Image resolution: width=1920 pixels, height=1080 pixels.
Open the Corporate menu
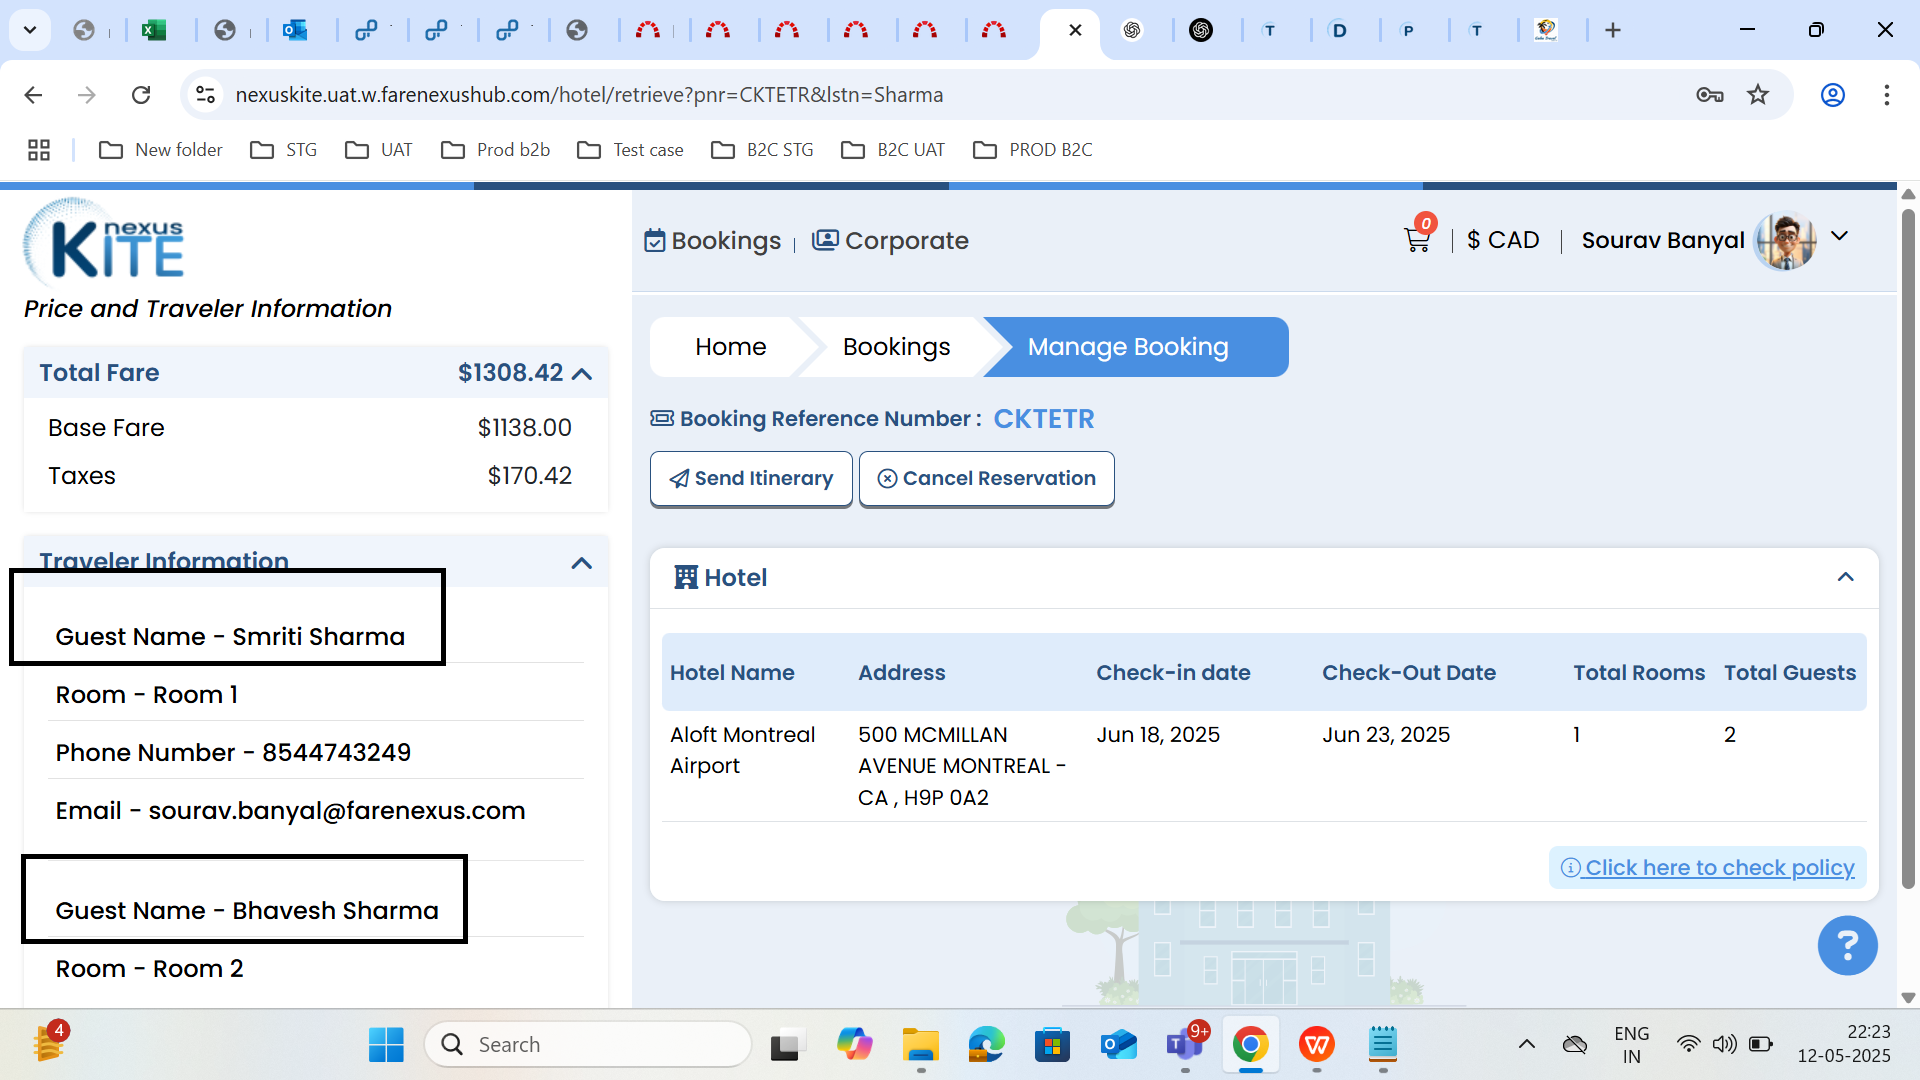pos(890,241)
